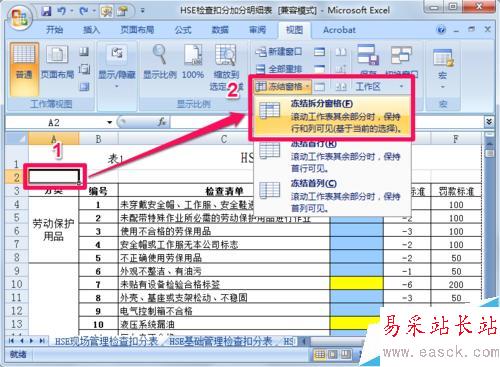Click the custom views icon in the ribbon
This screenshot has width=500, height=367.
point(84,69)
